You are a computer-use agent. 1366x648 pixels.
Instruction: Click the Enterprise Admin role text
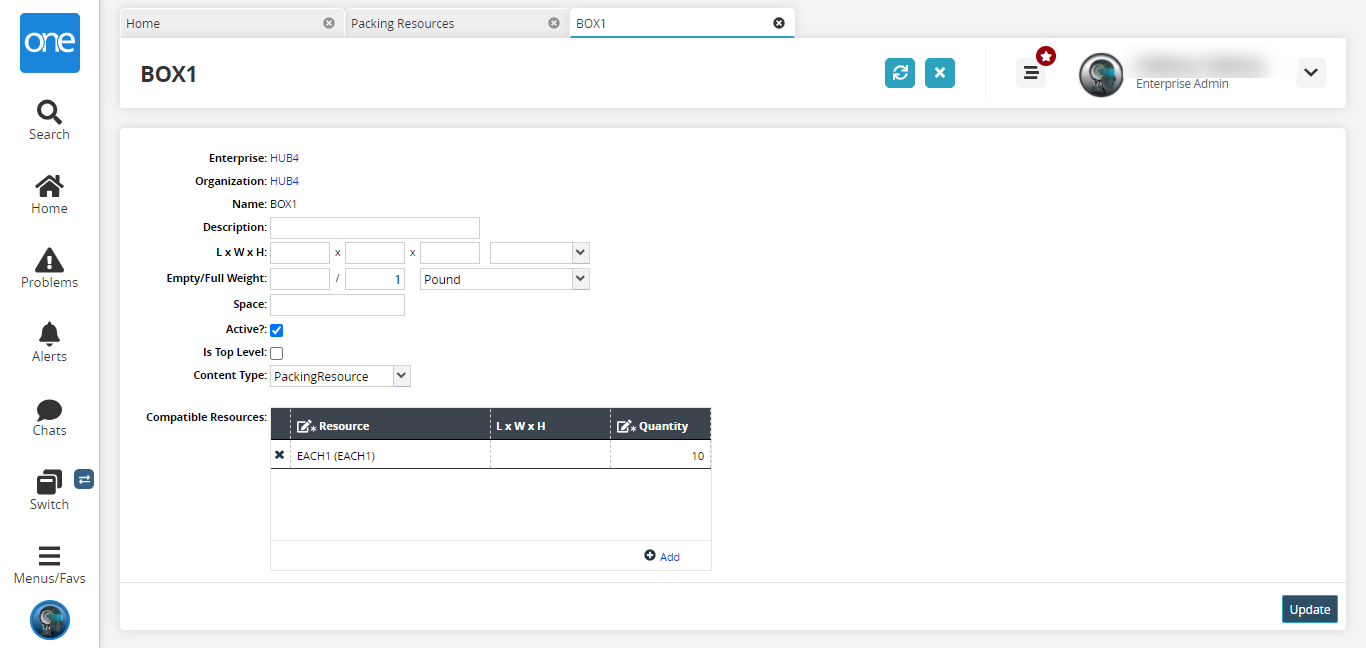[1182, 84]
